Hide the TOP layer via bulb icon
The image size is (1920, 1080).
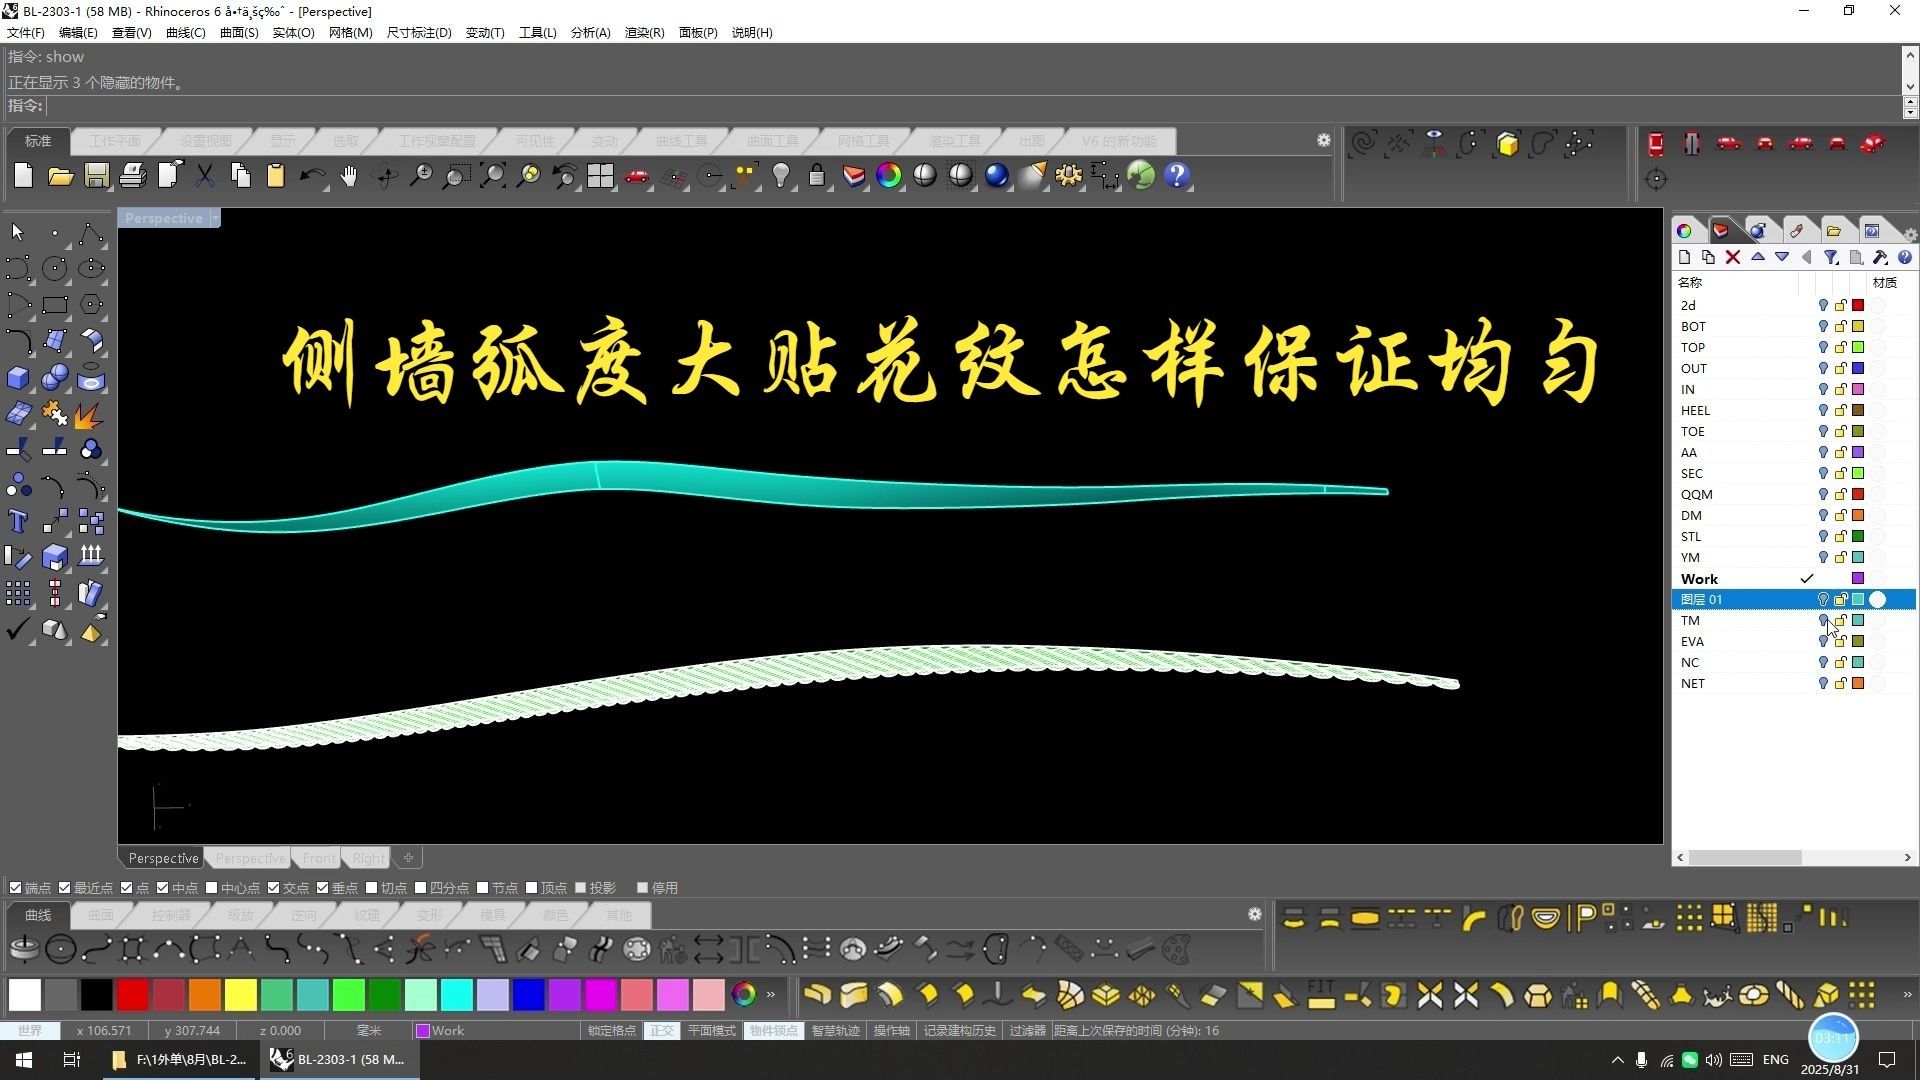[1822, 348]
